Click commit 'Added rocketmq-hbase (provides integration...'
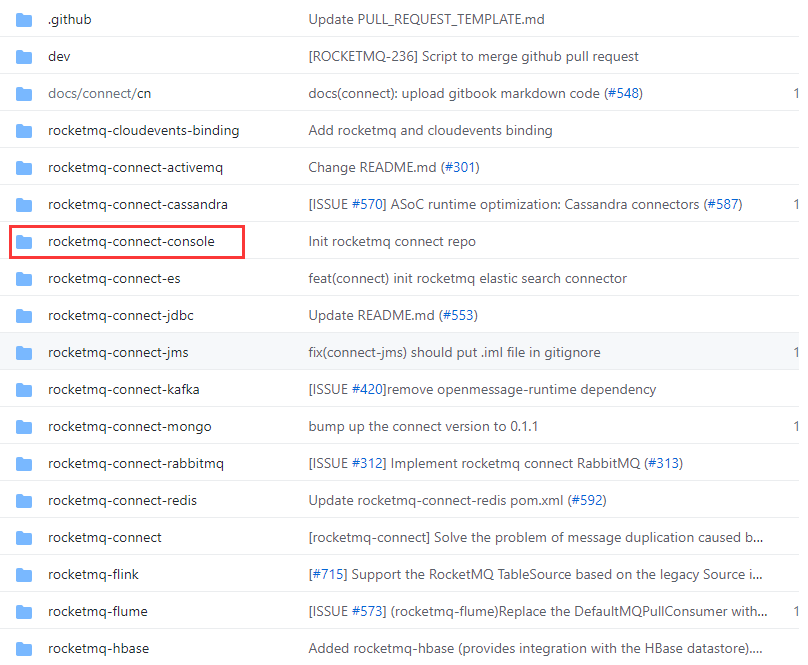 click(x=535, y=649)
